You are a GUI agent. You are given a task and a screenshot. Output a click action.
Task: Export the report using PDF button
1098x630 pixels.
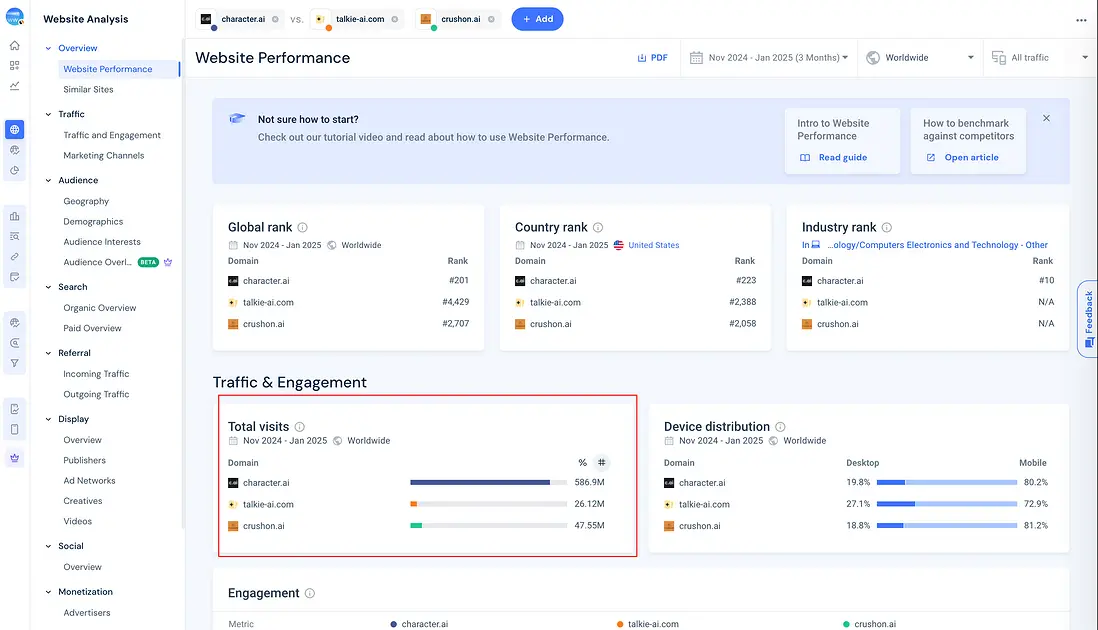point(652,58)
